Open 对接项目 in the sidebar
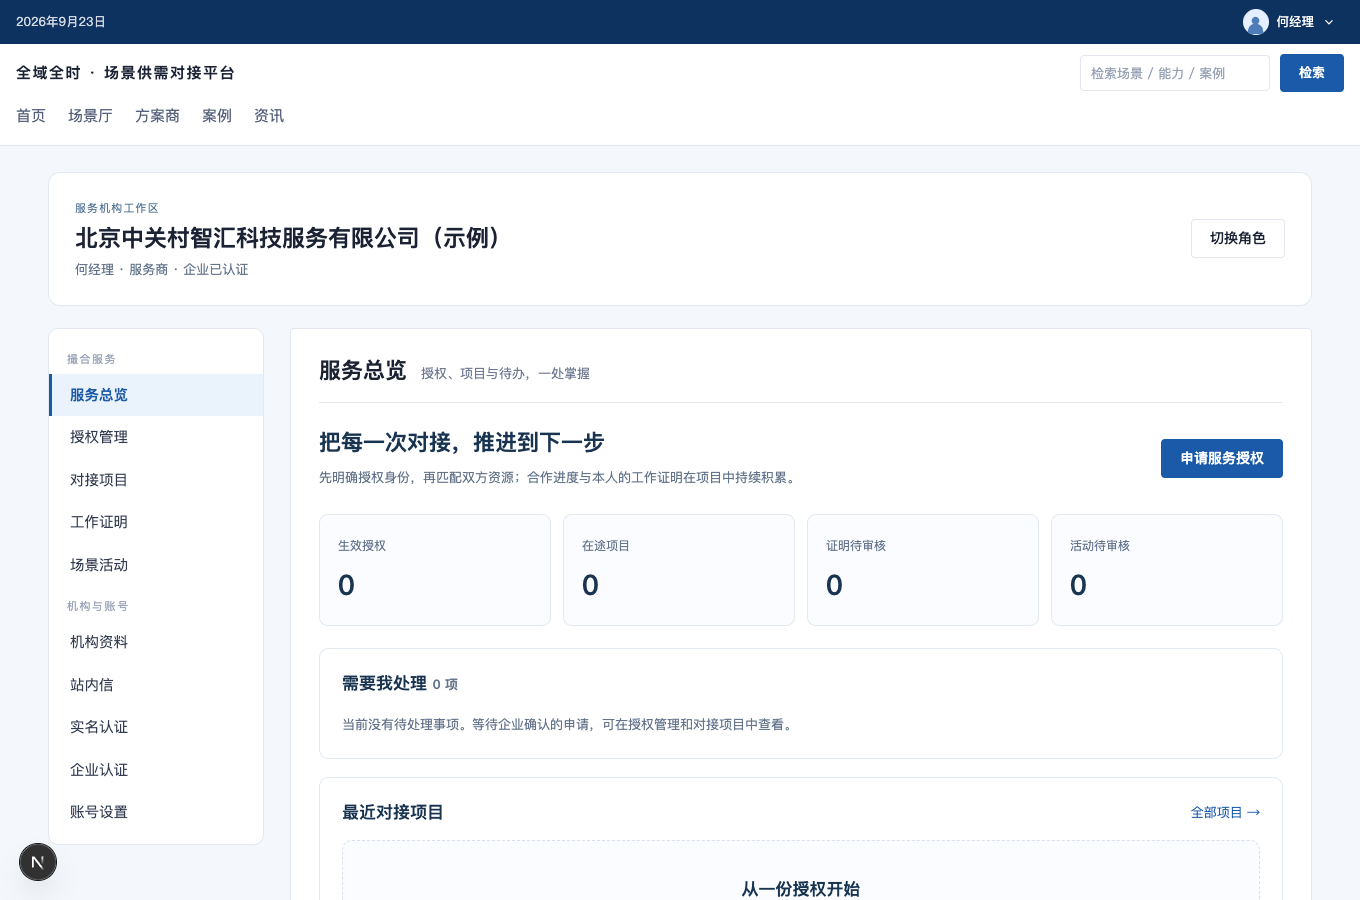The height and width of the screenshot is (900, 1360). coord(156,480)
